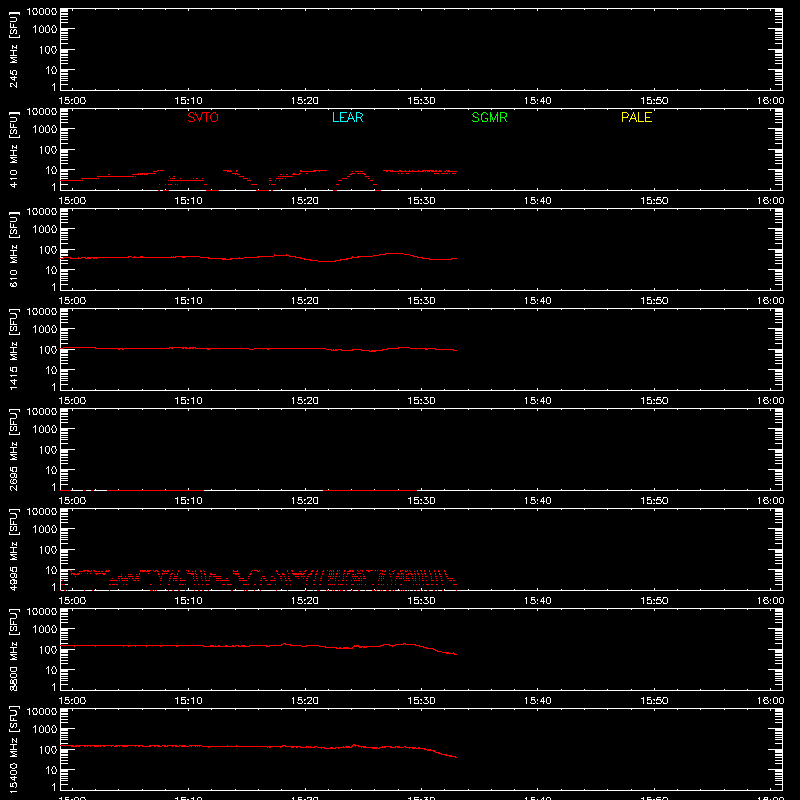Click the 100 tick label on the 1415 MHz axis
Viewport: 800px width, 800px height.
click(x=48, y=350)
